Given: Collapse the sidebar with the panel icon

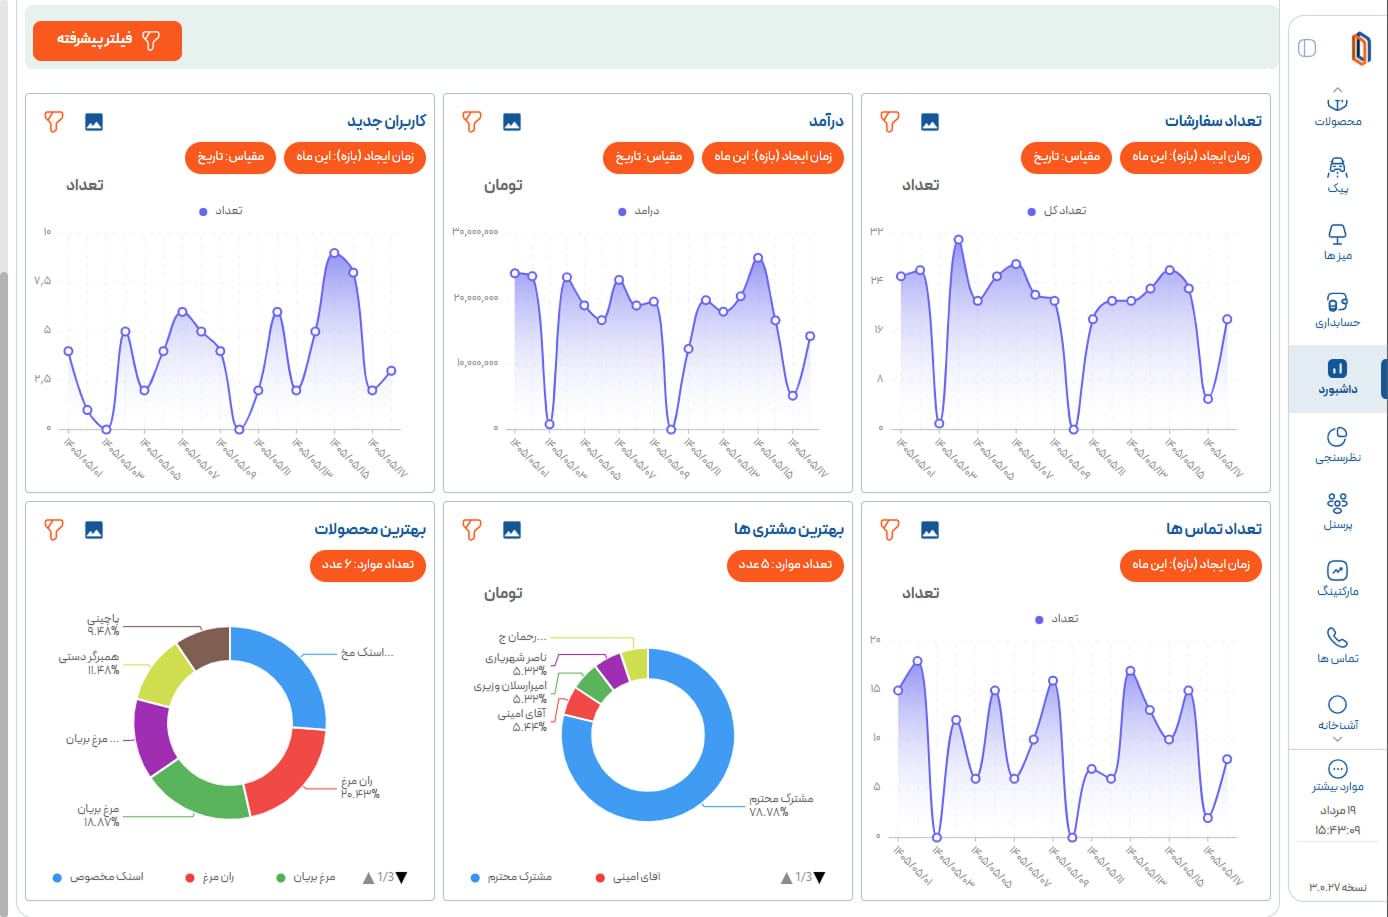Looking at the screenshot, I should coord(1307,48).
